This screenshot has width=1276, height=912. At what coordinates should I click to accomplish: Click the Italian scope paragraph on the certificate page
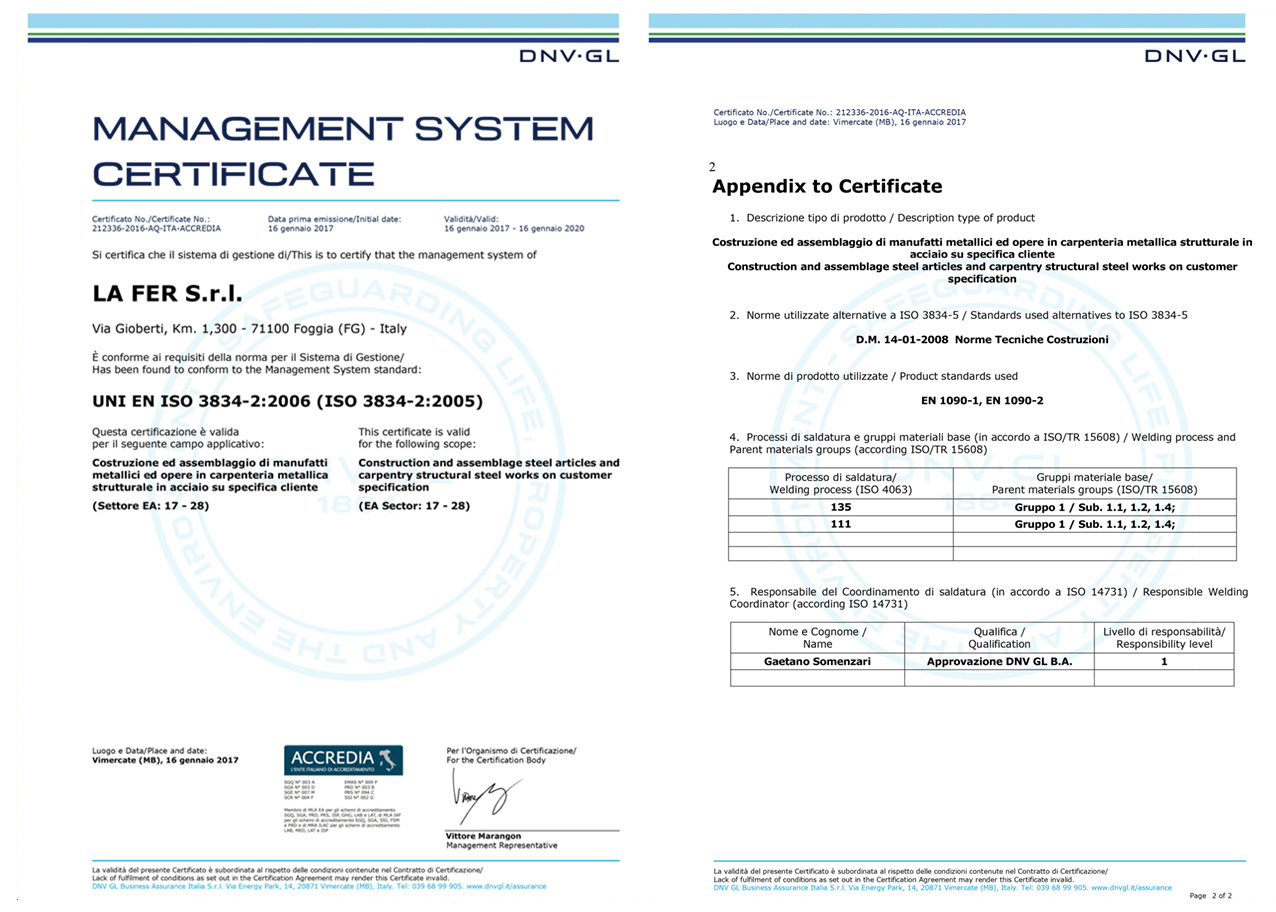point(210,475)
